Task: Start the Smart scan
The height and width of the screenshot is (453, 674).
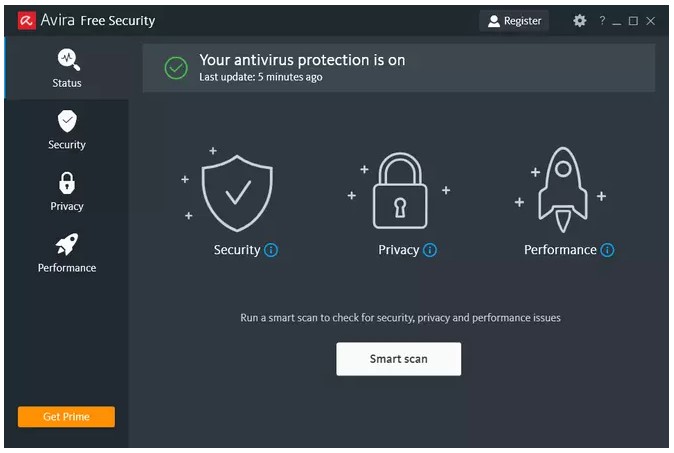Action: 398,359
